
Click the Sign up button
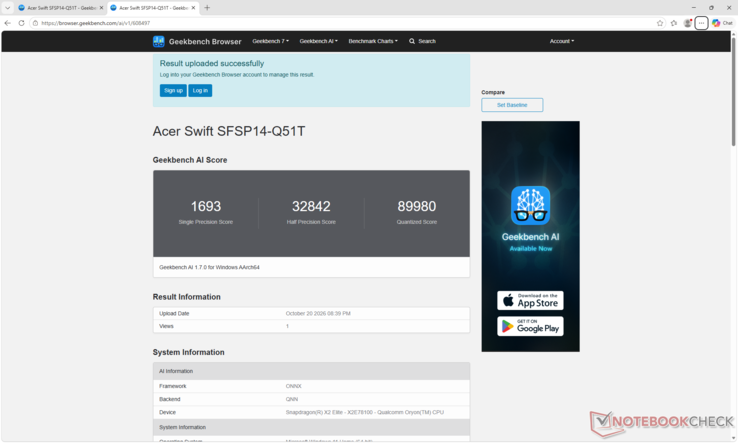(173, 90)
